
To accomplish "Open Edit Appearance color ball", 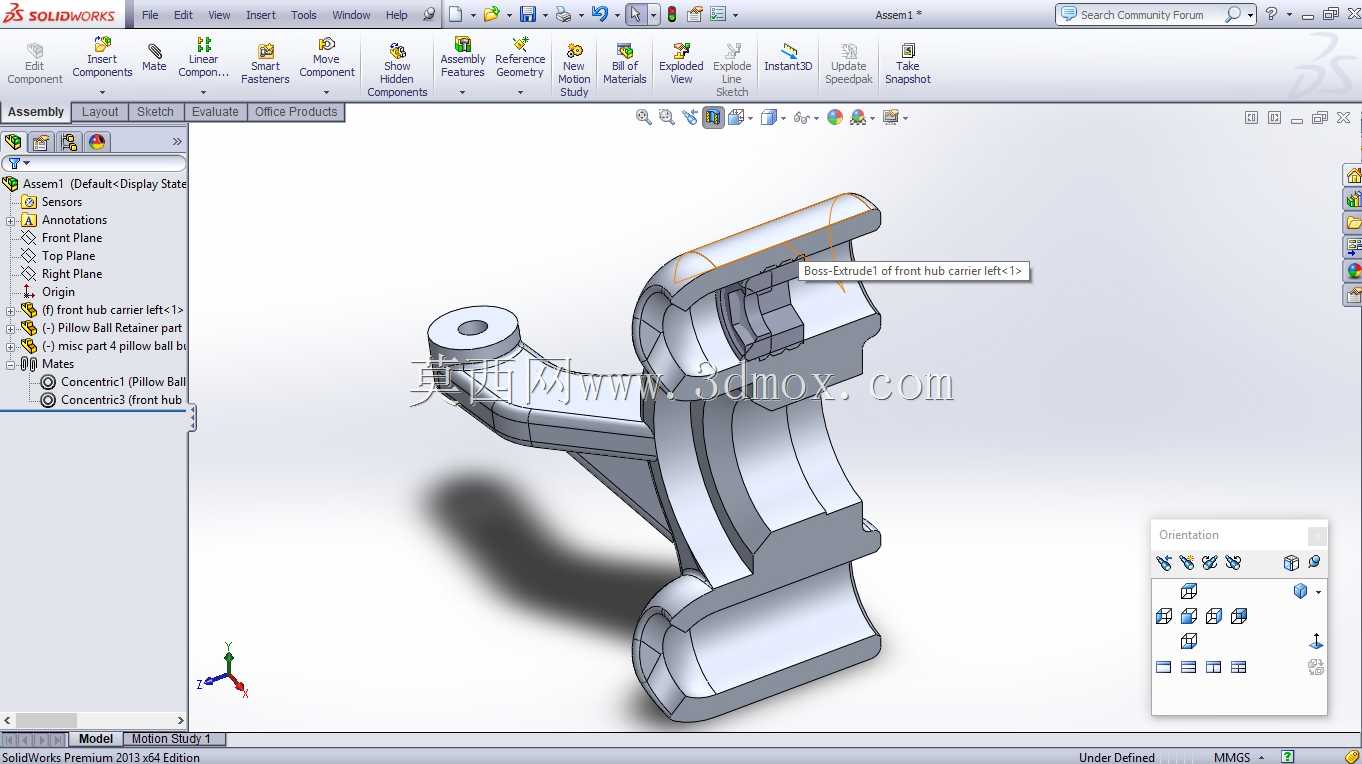I will (x=835, y=117).
